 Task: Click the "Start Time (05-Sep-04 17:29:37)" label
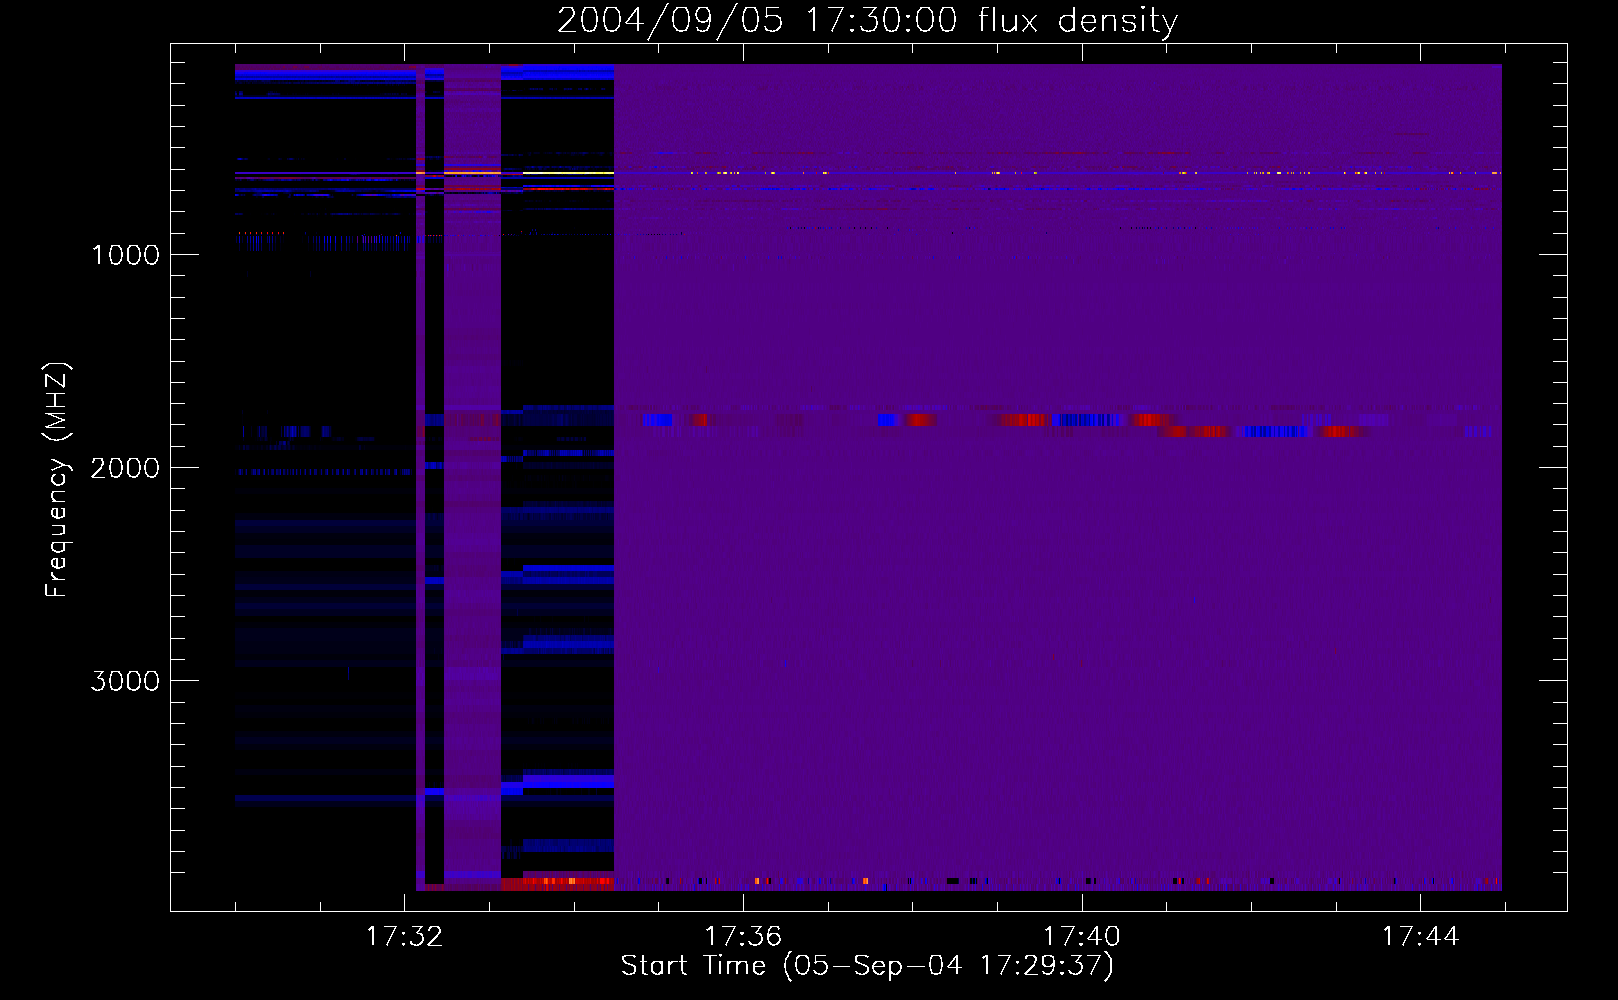(x=867, y=966)
